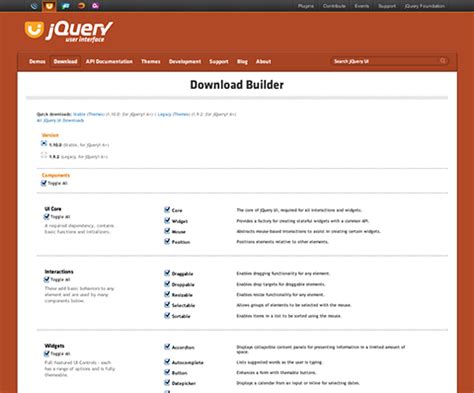The width and height of the screenshot is (474, 393).
Task: Click the highlighted jQuery UI icon in the top bar
Action: (x=49, y=6)
